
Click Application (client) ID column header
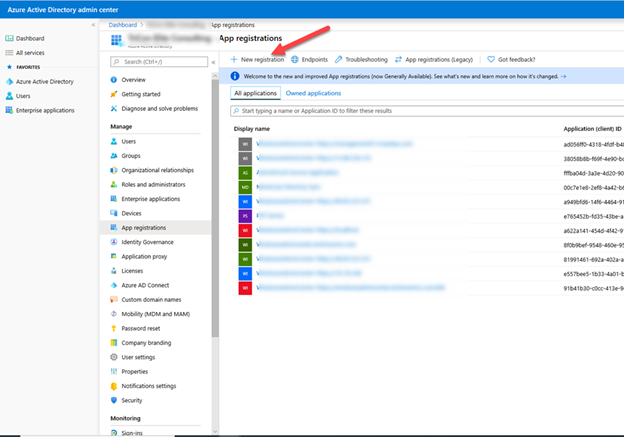click(x=592, y=129)
